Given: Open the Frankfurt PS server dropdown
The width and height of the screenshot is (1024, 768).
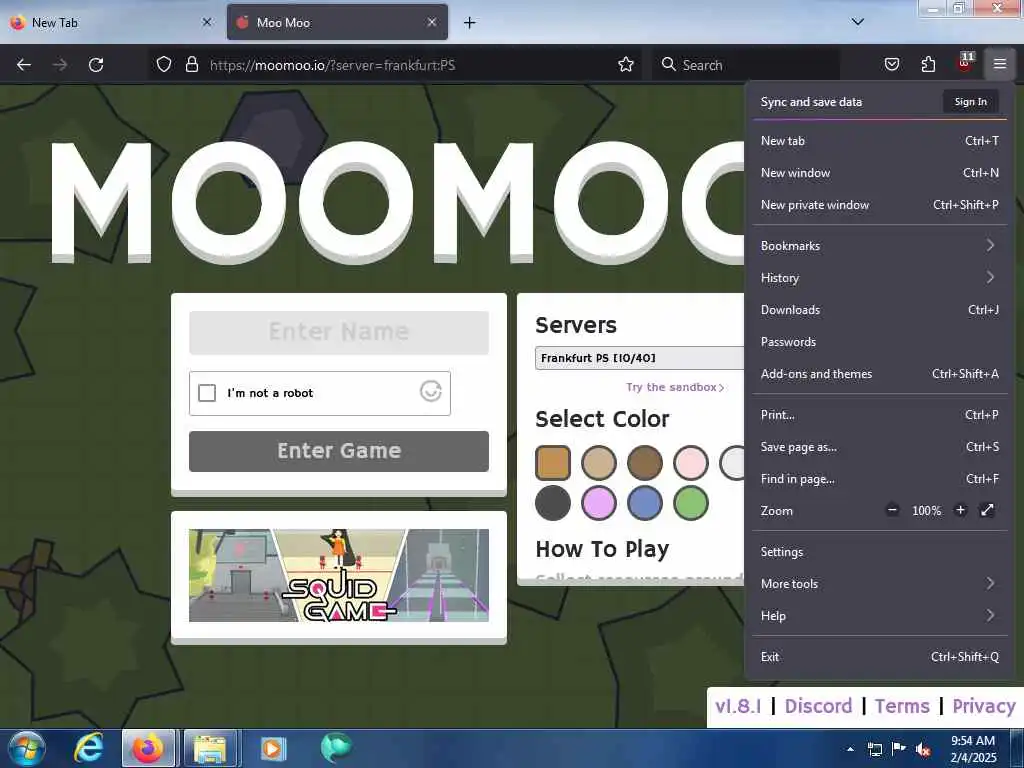Looking at the screenshot, I should (x=639, y=358).
